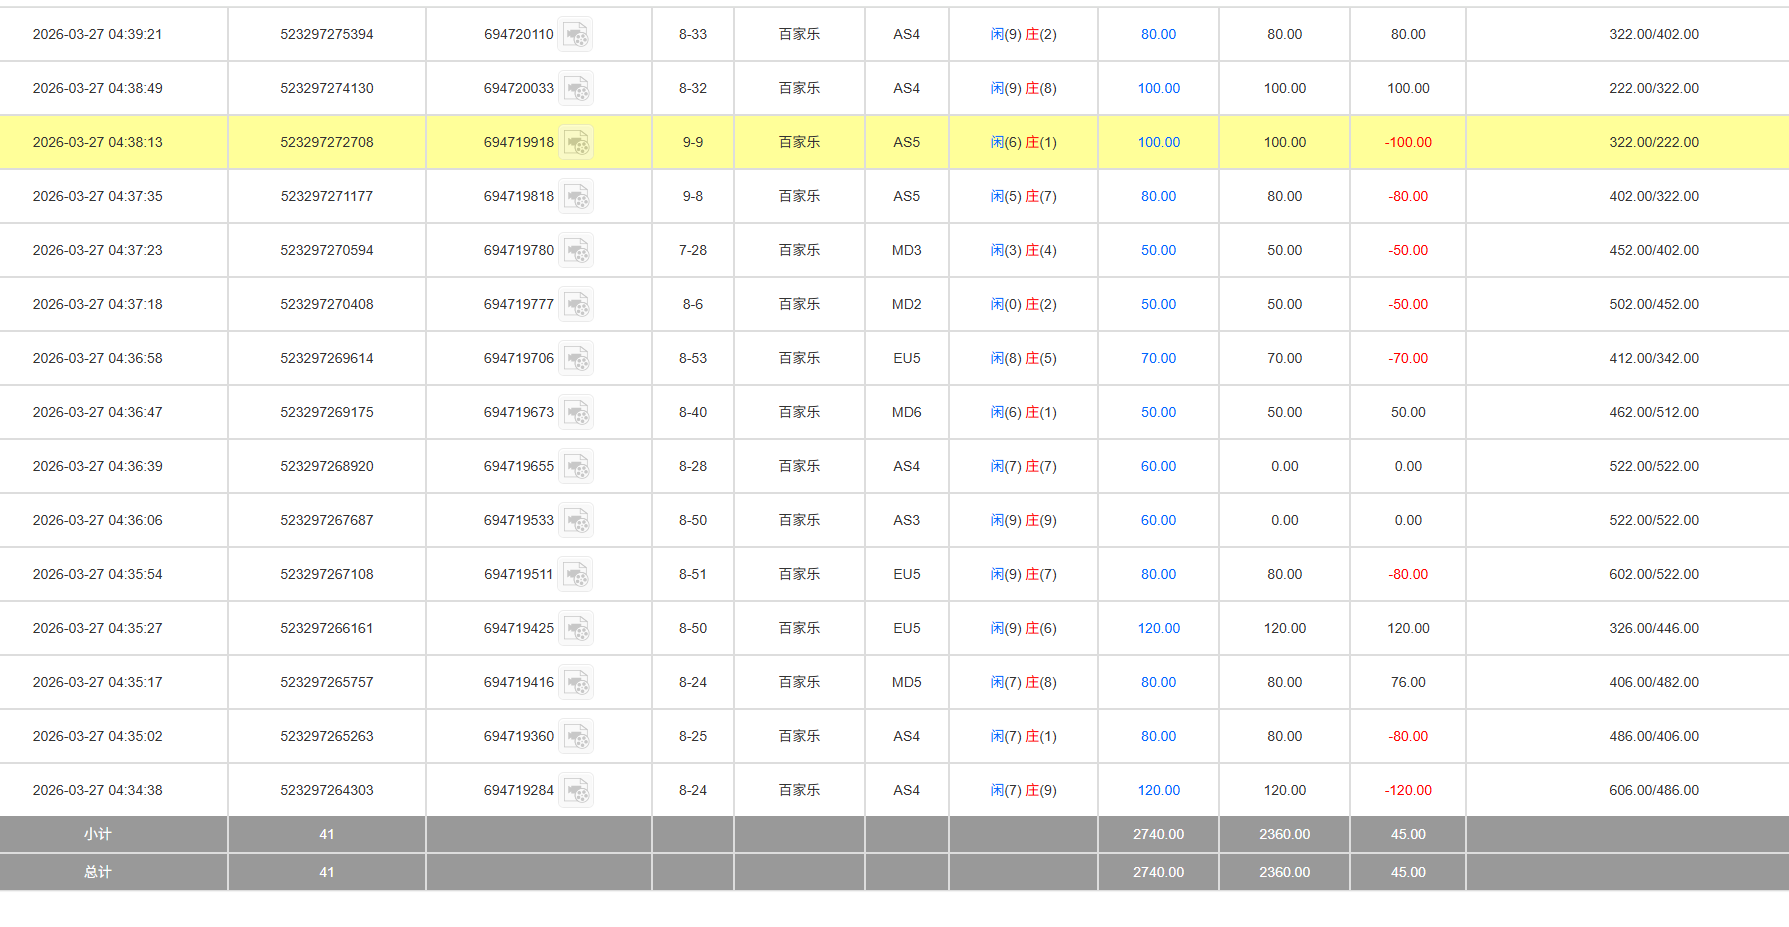Open result 闲(3) 庄(4) details

point(1023,250)
